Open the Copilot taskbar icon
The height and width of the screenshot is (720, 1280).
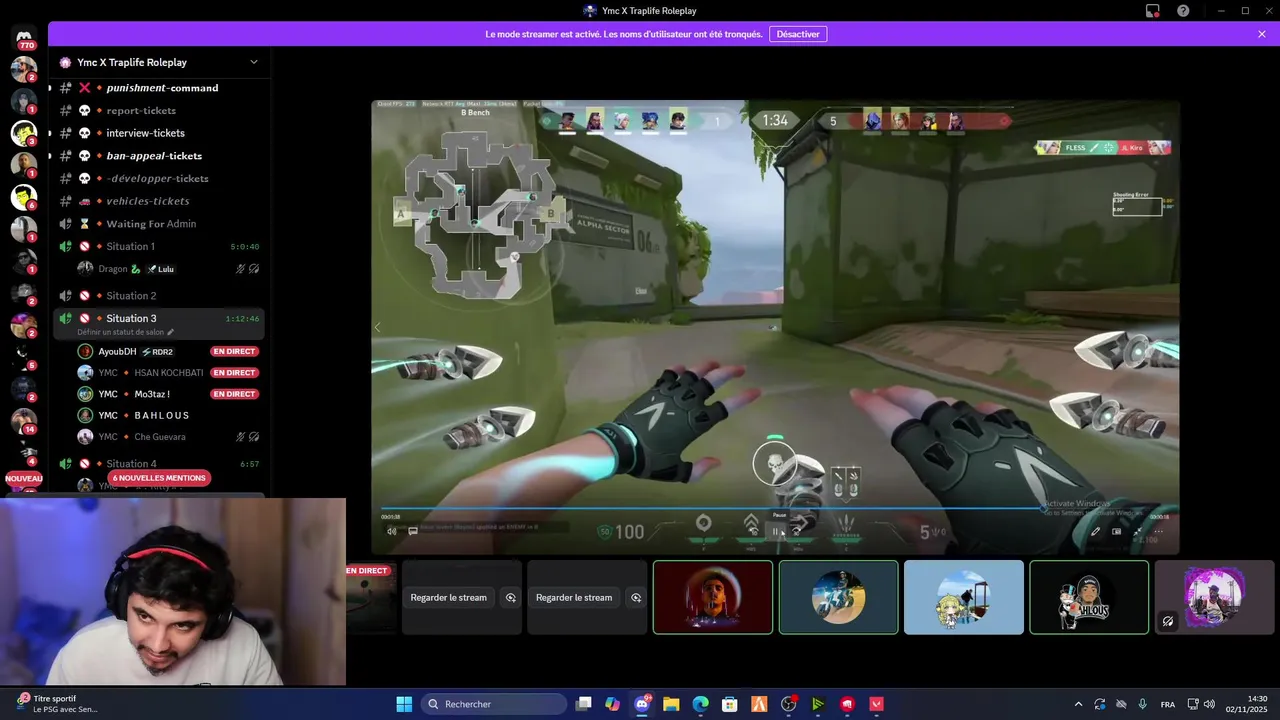pyautogui.click(x=613, y=704)
